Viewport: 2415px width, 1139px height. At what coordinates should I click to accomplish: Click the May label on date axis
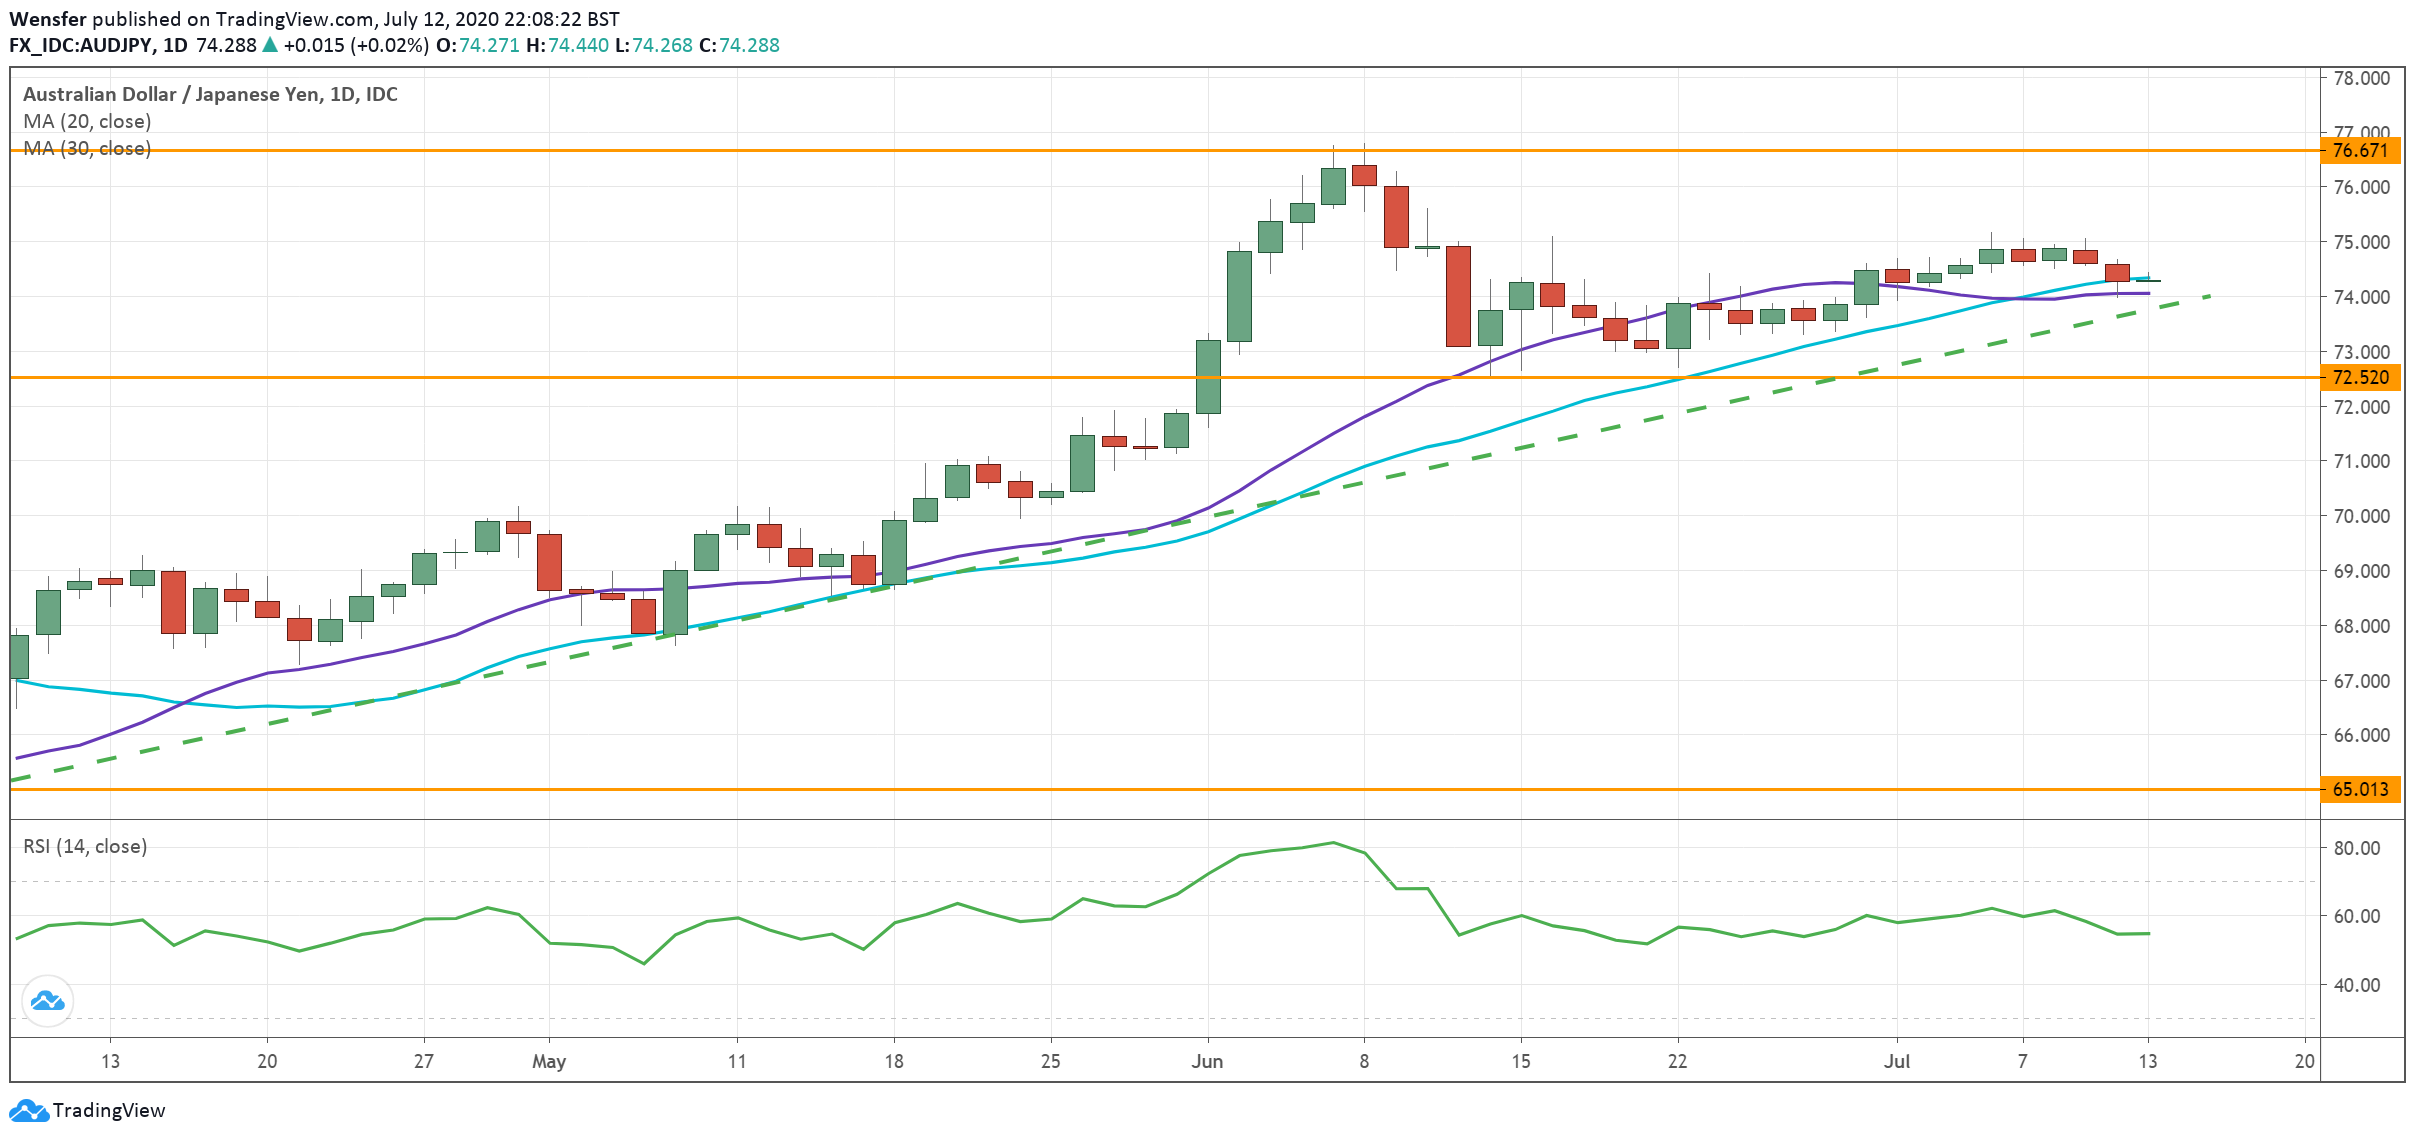(549, 1061)
